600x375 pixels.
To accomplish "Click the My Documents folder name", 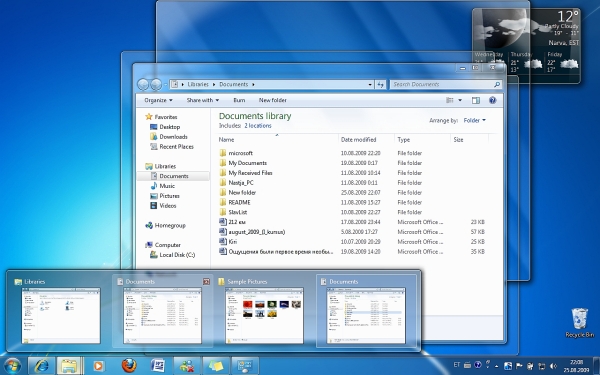I will click(x=248, y=163).
